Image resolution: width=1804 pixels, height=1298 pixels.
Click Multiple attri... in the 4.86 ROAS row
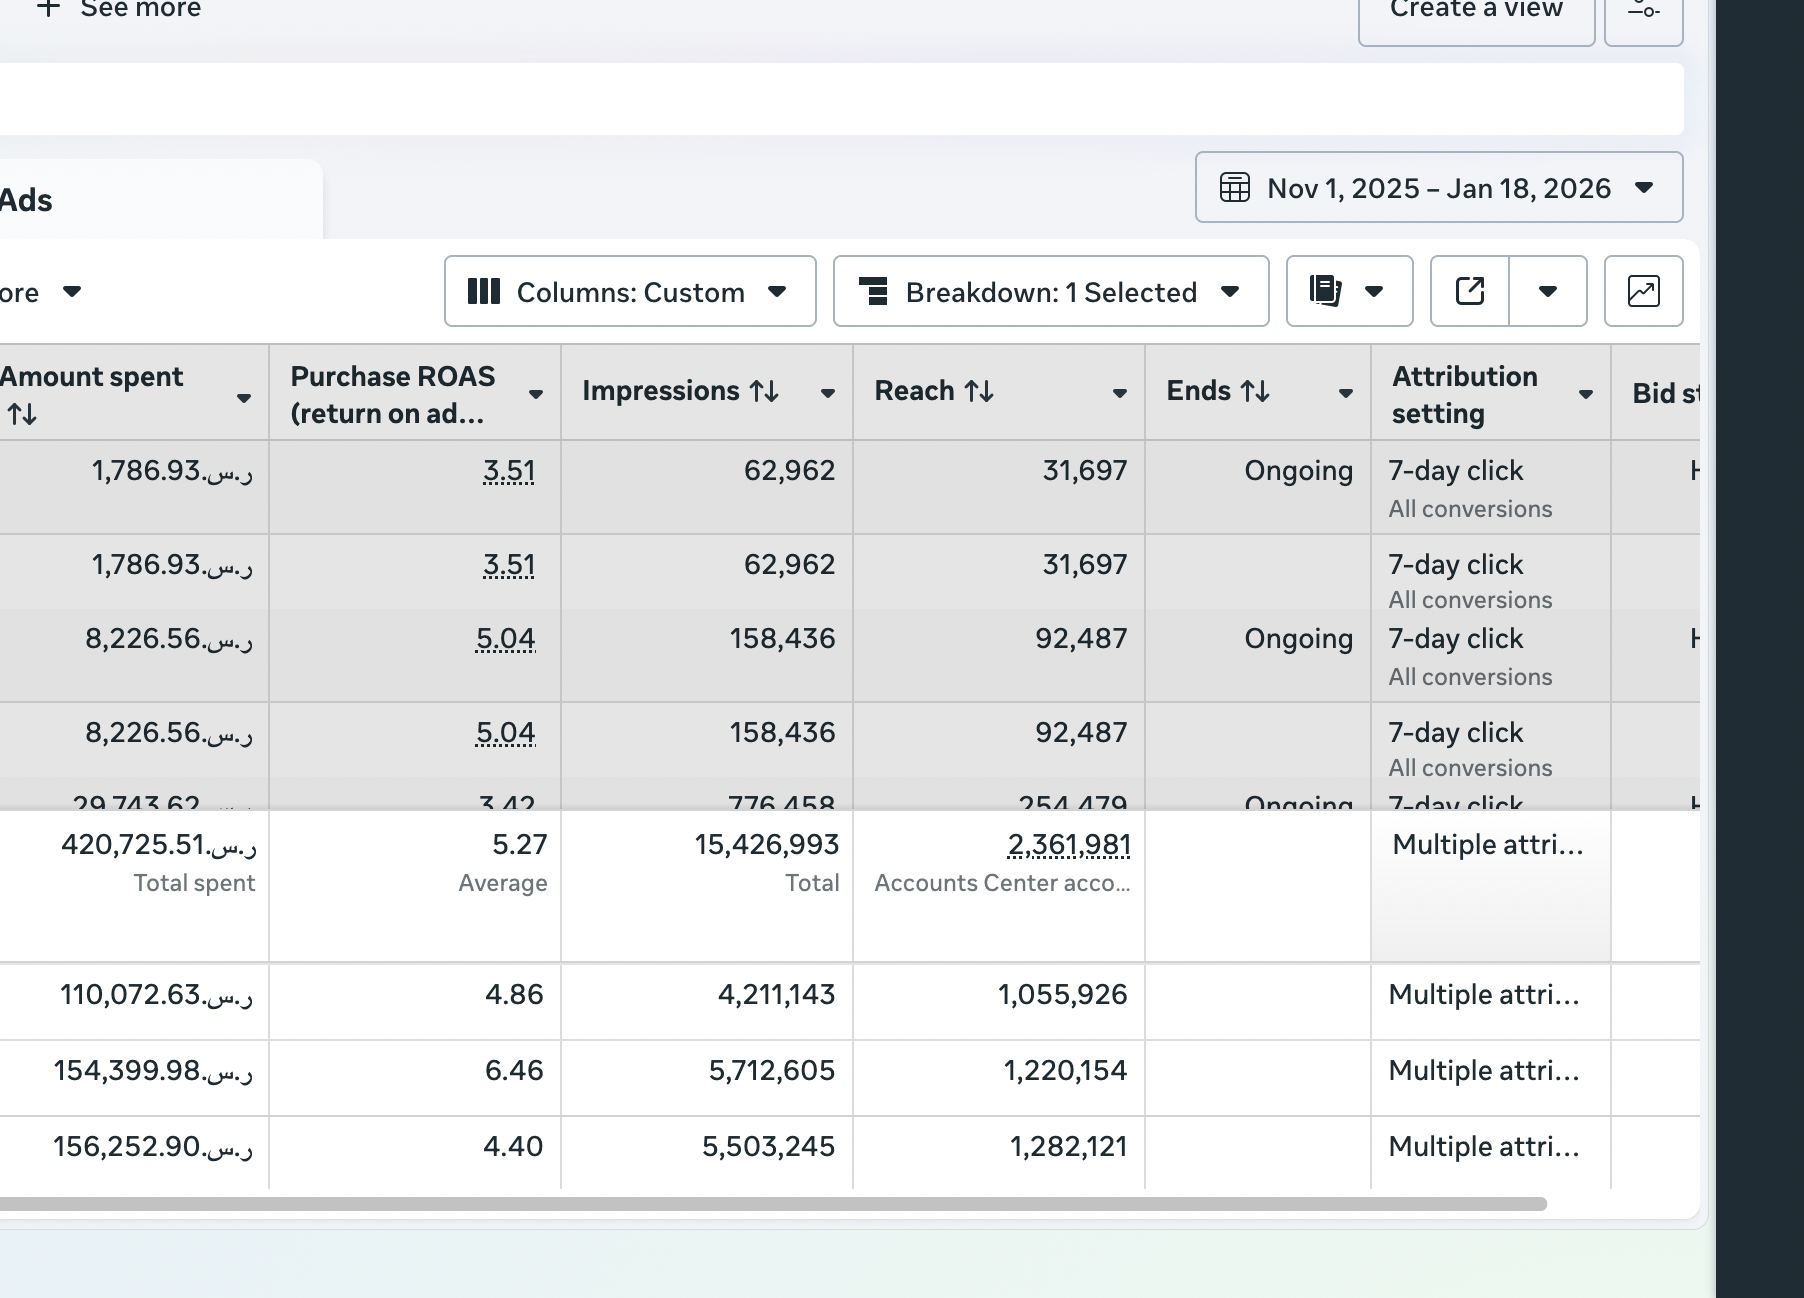click(1484, 995)
